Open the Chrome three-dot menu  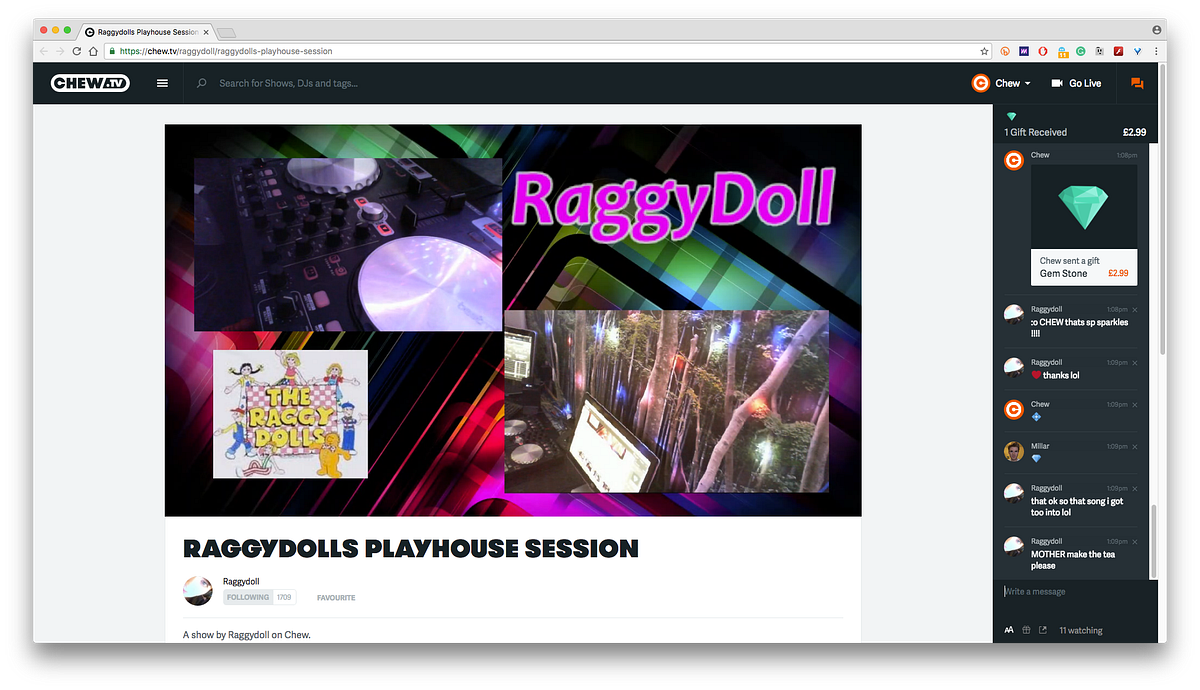point(1156,51)
